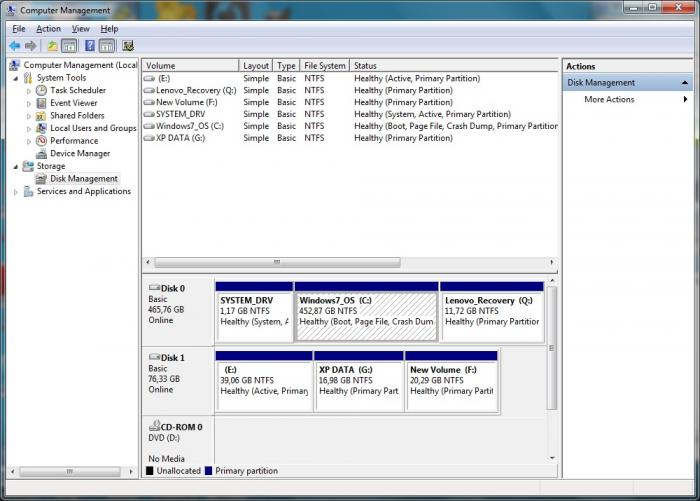Select the Device Manager icon
This screenshot has width=700, height=501.
(x=41, y=154)
